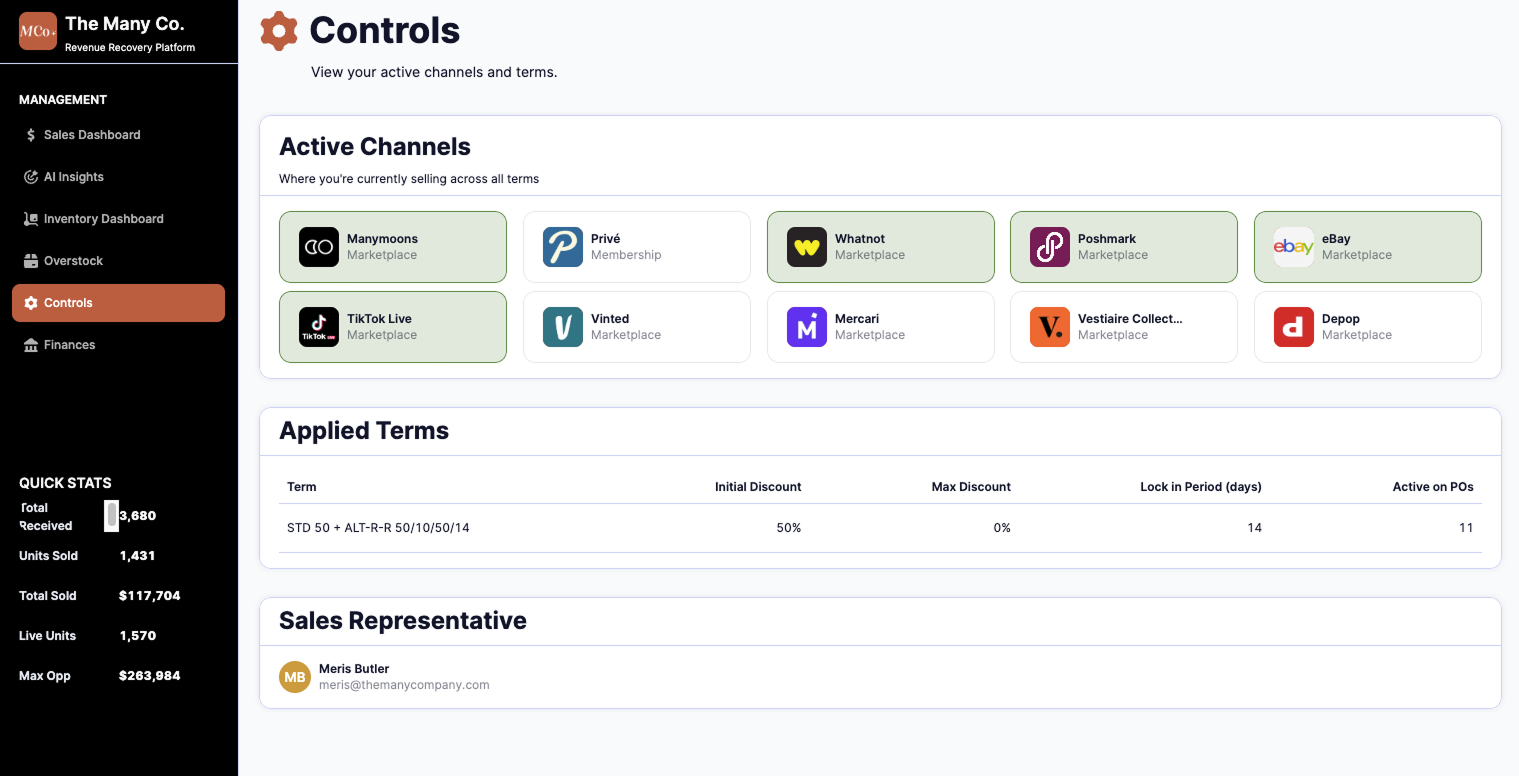This screenshot has width=1519, height=776.
Task: Click the Active on POs column header
Action: 1433,487
